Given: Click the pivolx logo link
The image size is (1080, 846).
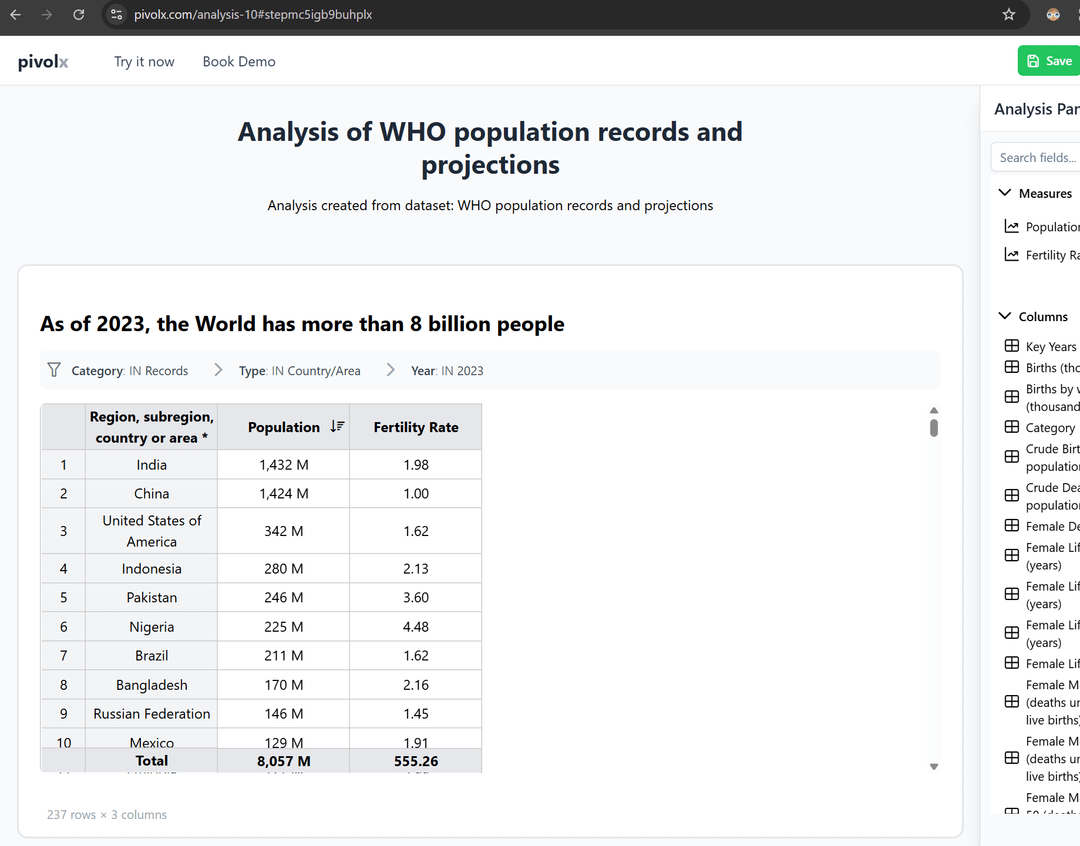Looking at the screenshot, I should 43,62.
